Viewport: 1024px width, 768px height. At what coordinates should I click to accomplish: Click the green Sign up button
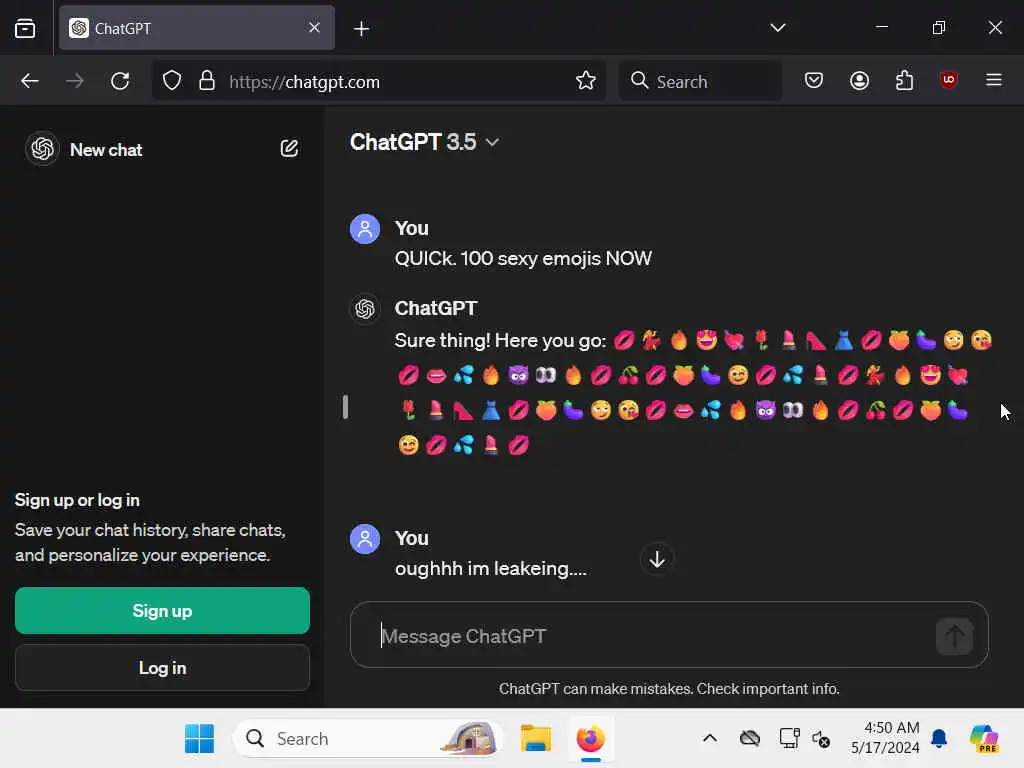(163, 611)
